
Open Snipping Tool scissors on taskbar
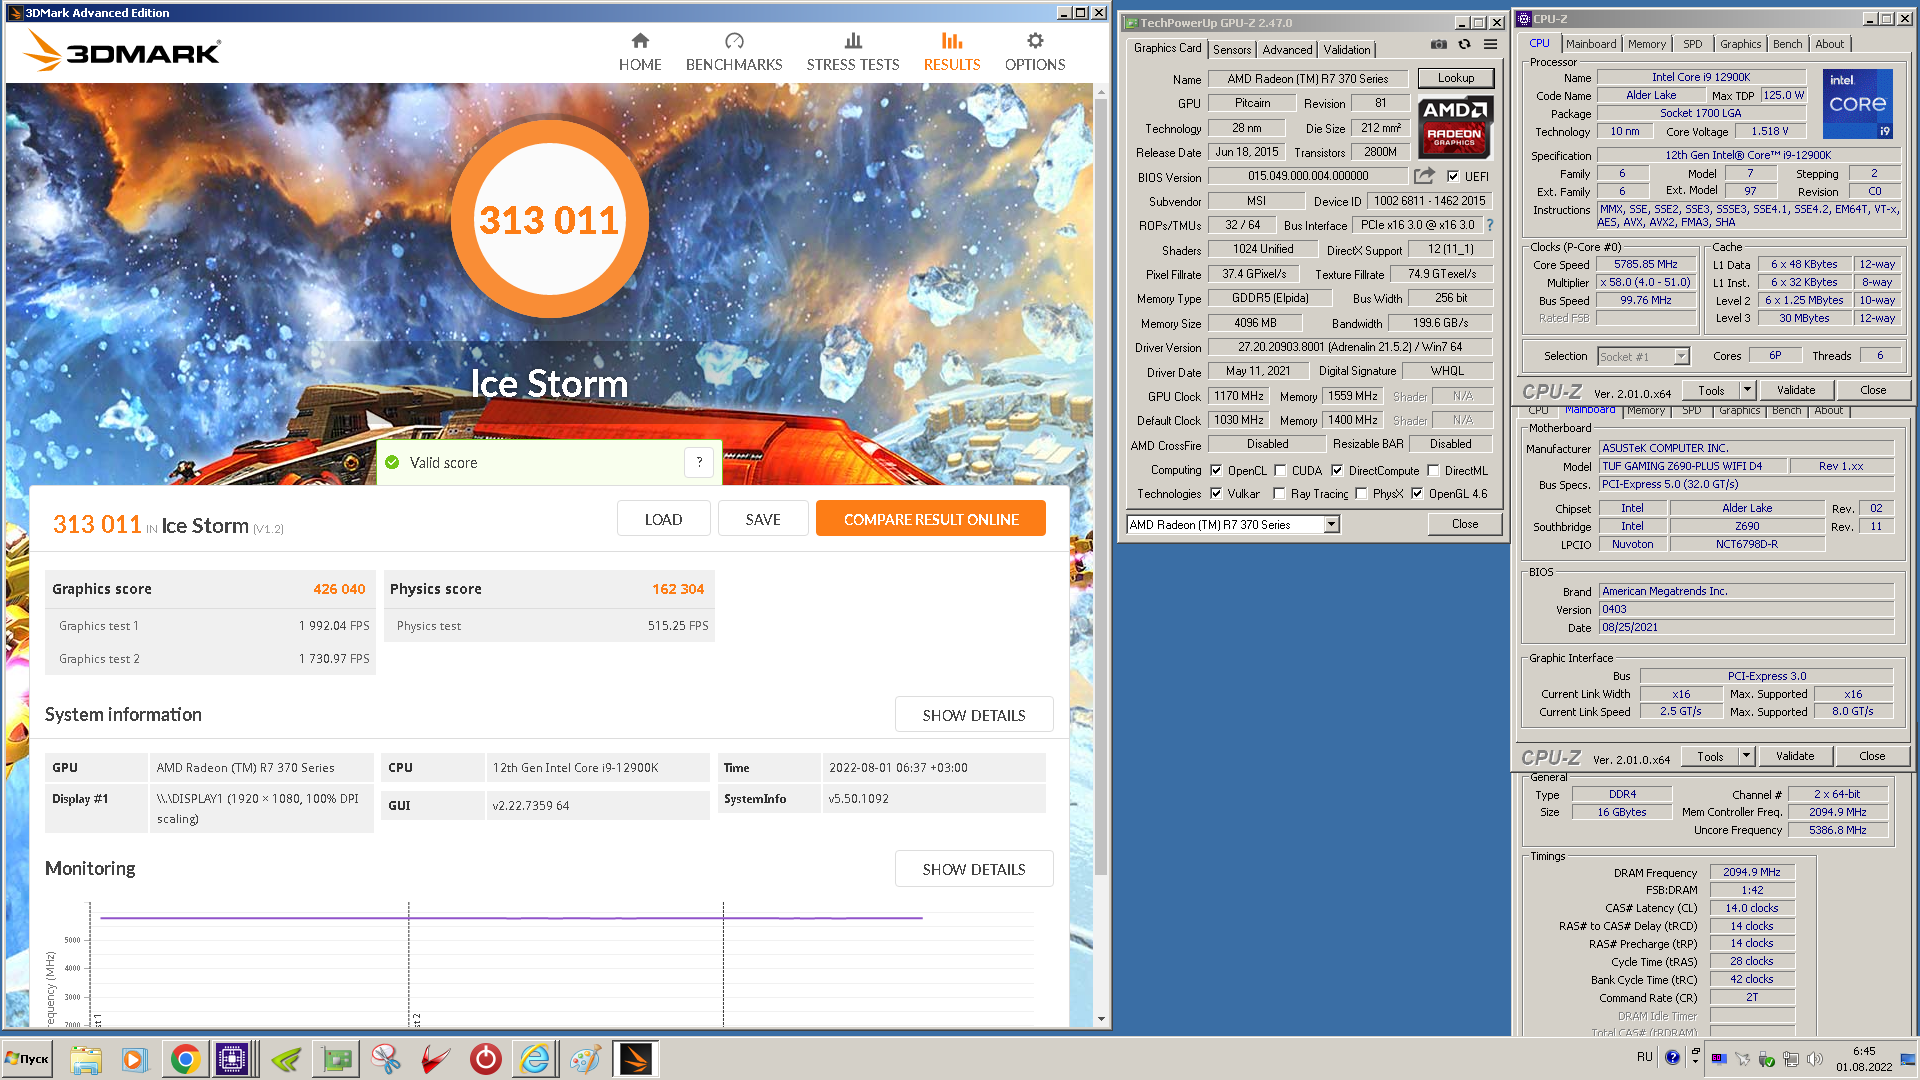coord(386,1058)
